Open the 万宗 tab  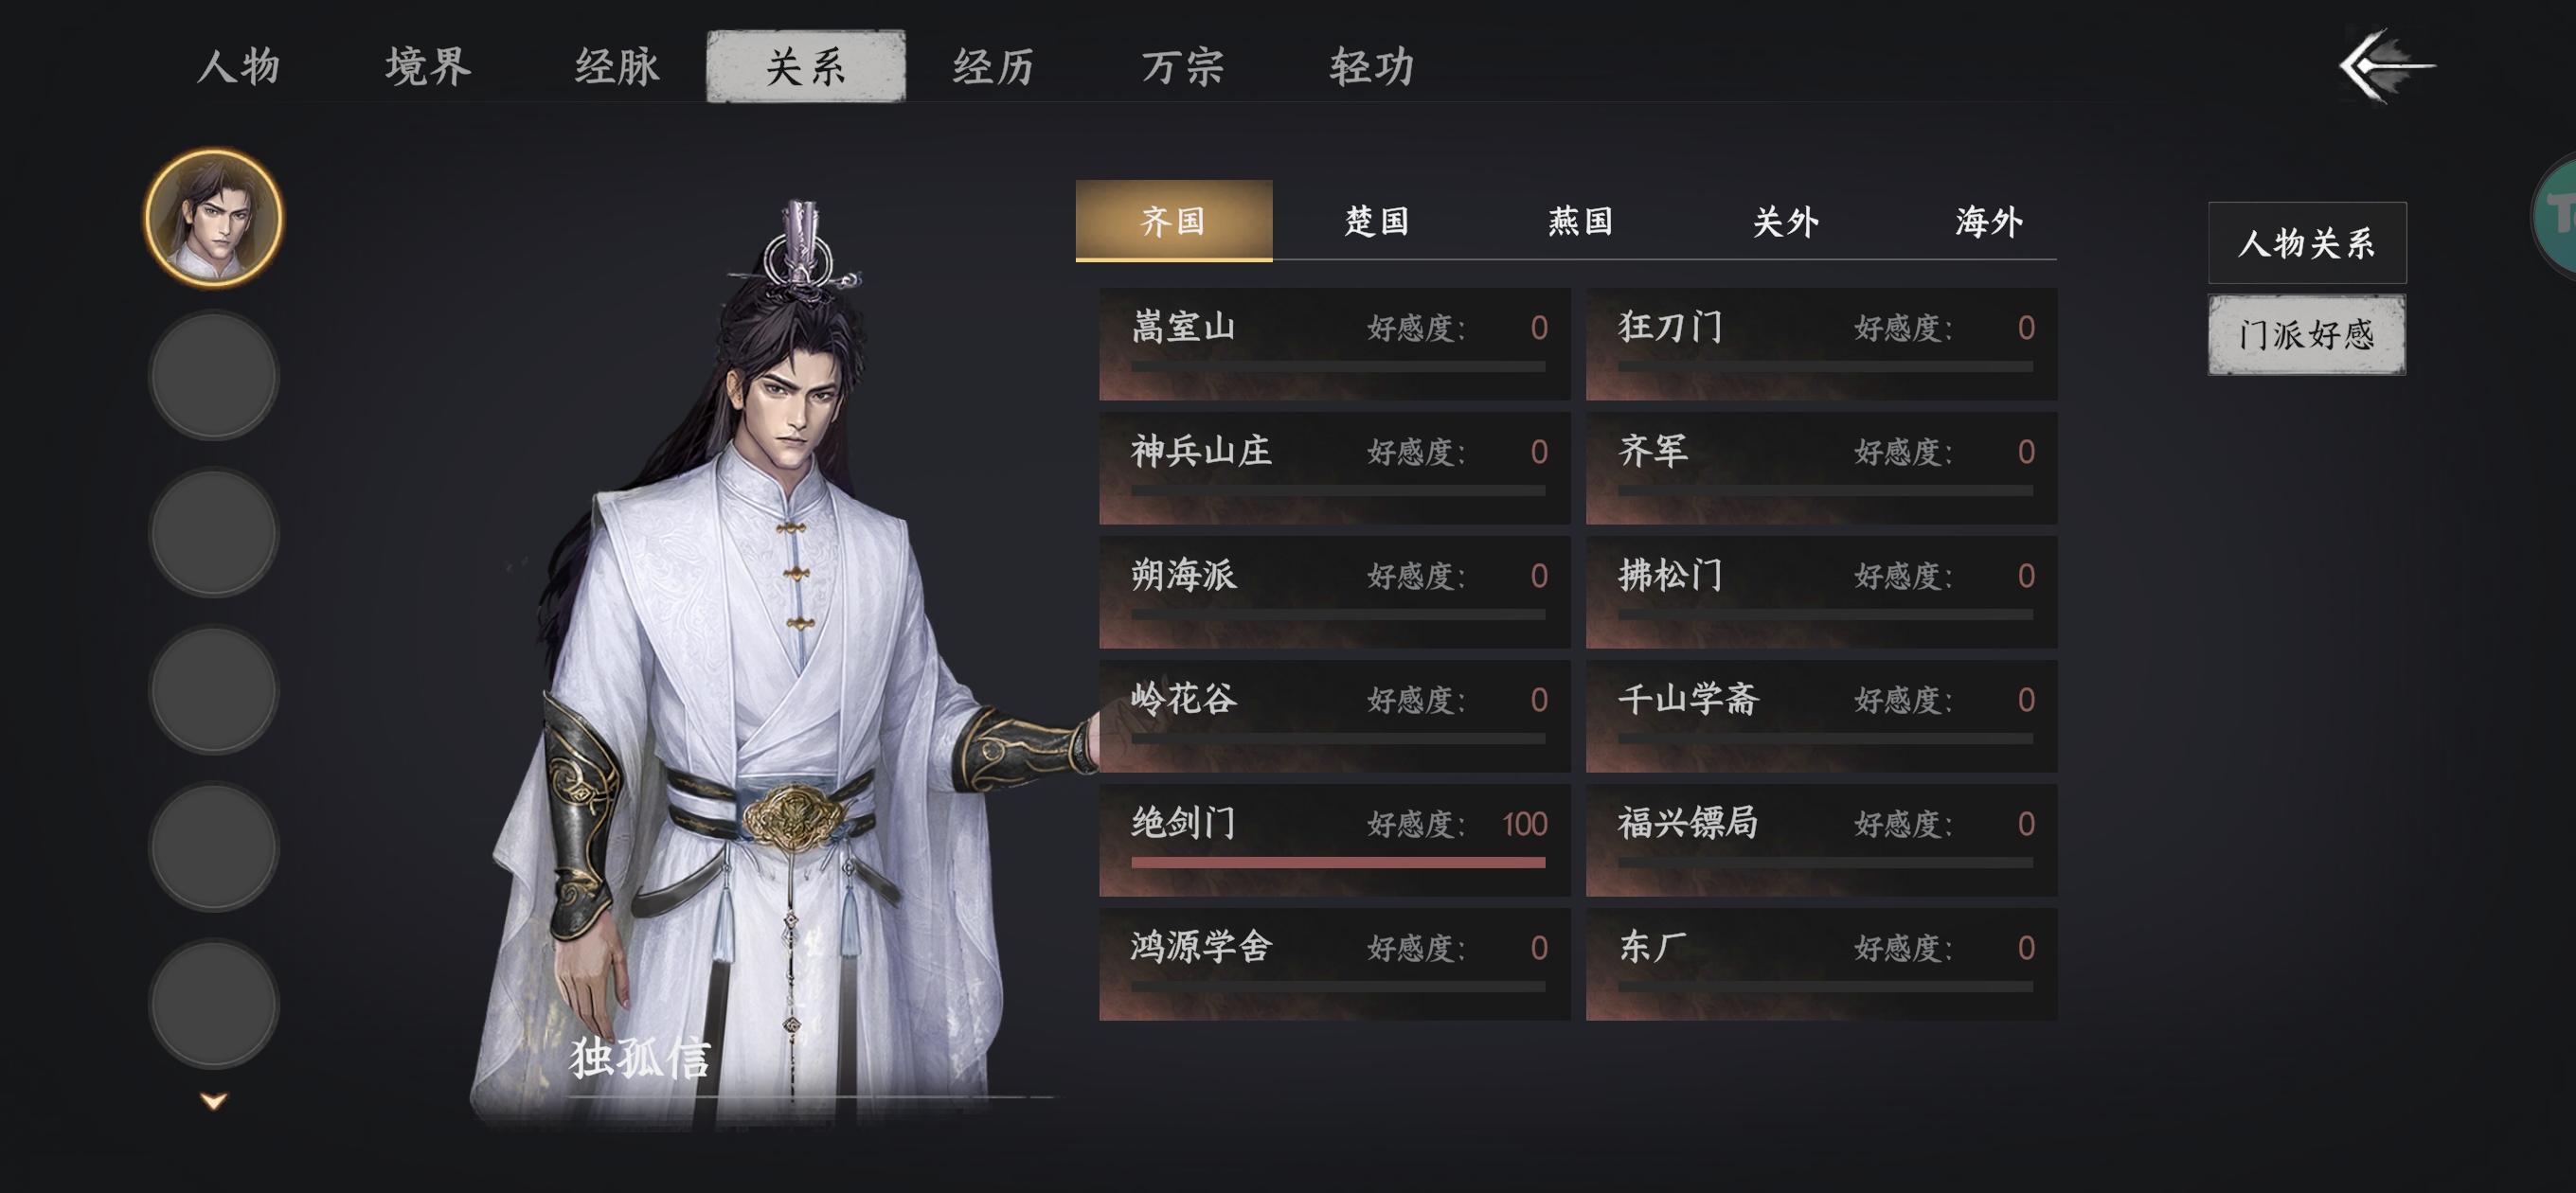click(x=1183, y=67)
